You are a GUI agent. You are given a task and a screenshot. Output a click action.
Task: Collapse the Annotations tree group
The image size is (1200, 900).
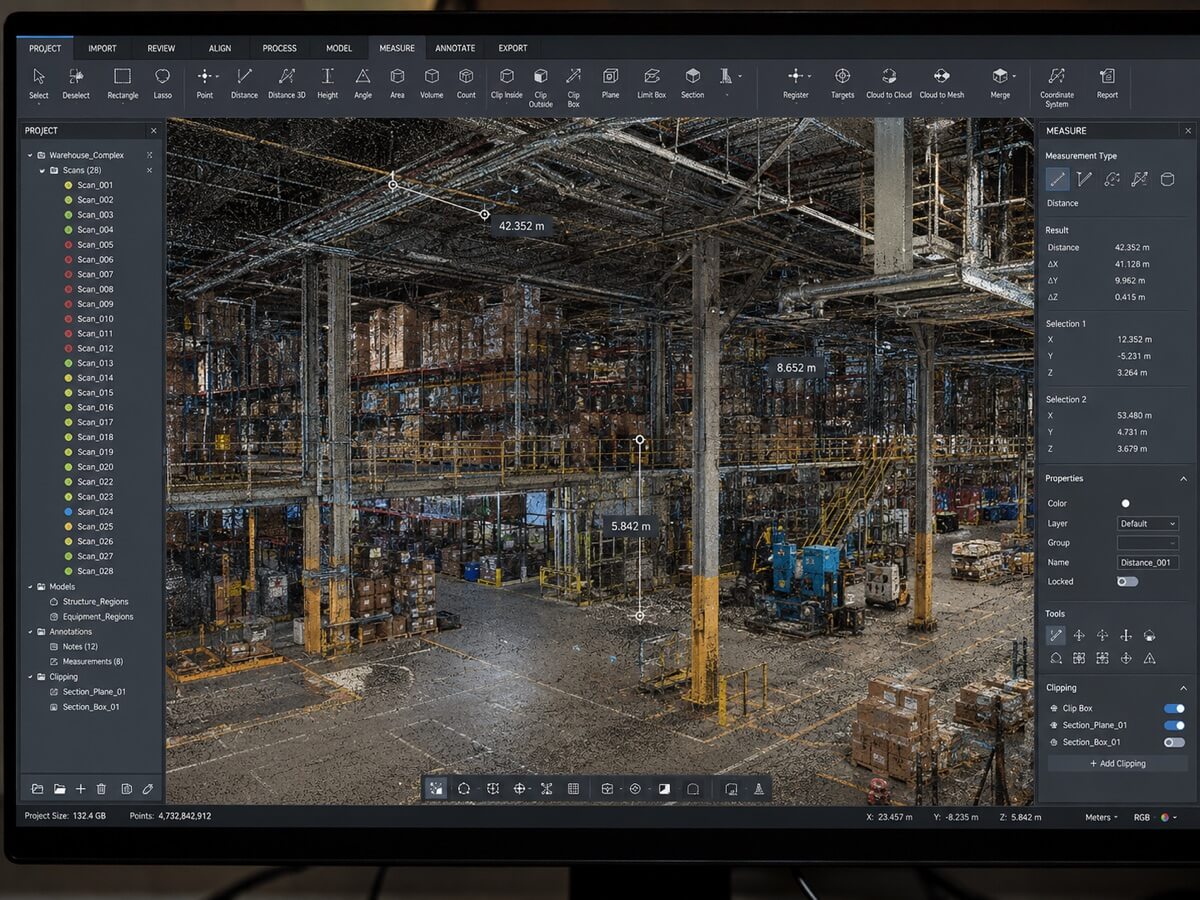pos(30,632)
